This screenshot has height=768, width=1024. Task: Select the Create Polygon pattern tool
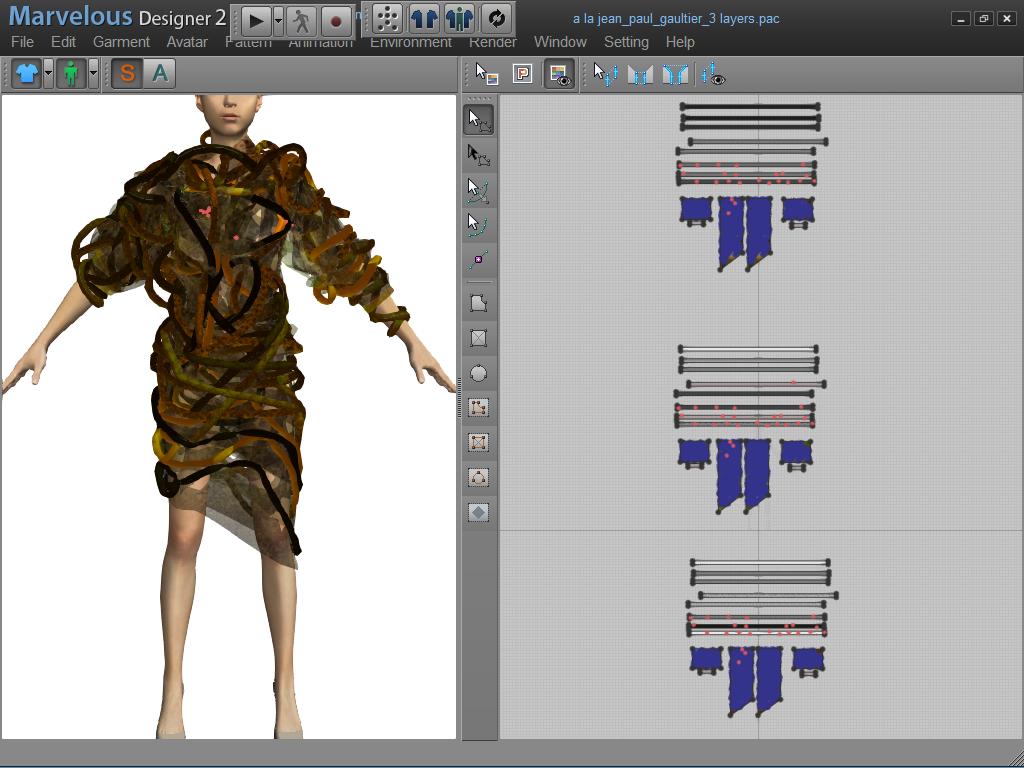pos(479,303)
